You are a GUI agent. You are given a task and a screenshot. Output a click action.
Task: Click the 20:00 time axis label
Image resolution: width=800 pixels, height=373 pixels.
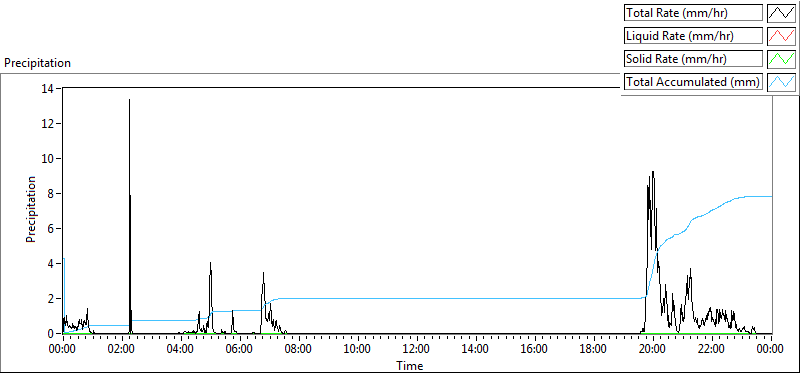click(653, 349)
